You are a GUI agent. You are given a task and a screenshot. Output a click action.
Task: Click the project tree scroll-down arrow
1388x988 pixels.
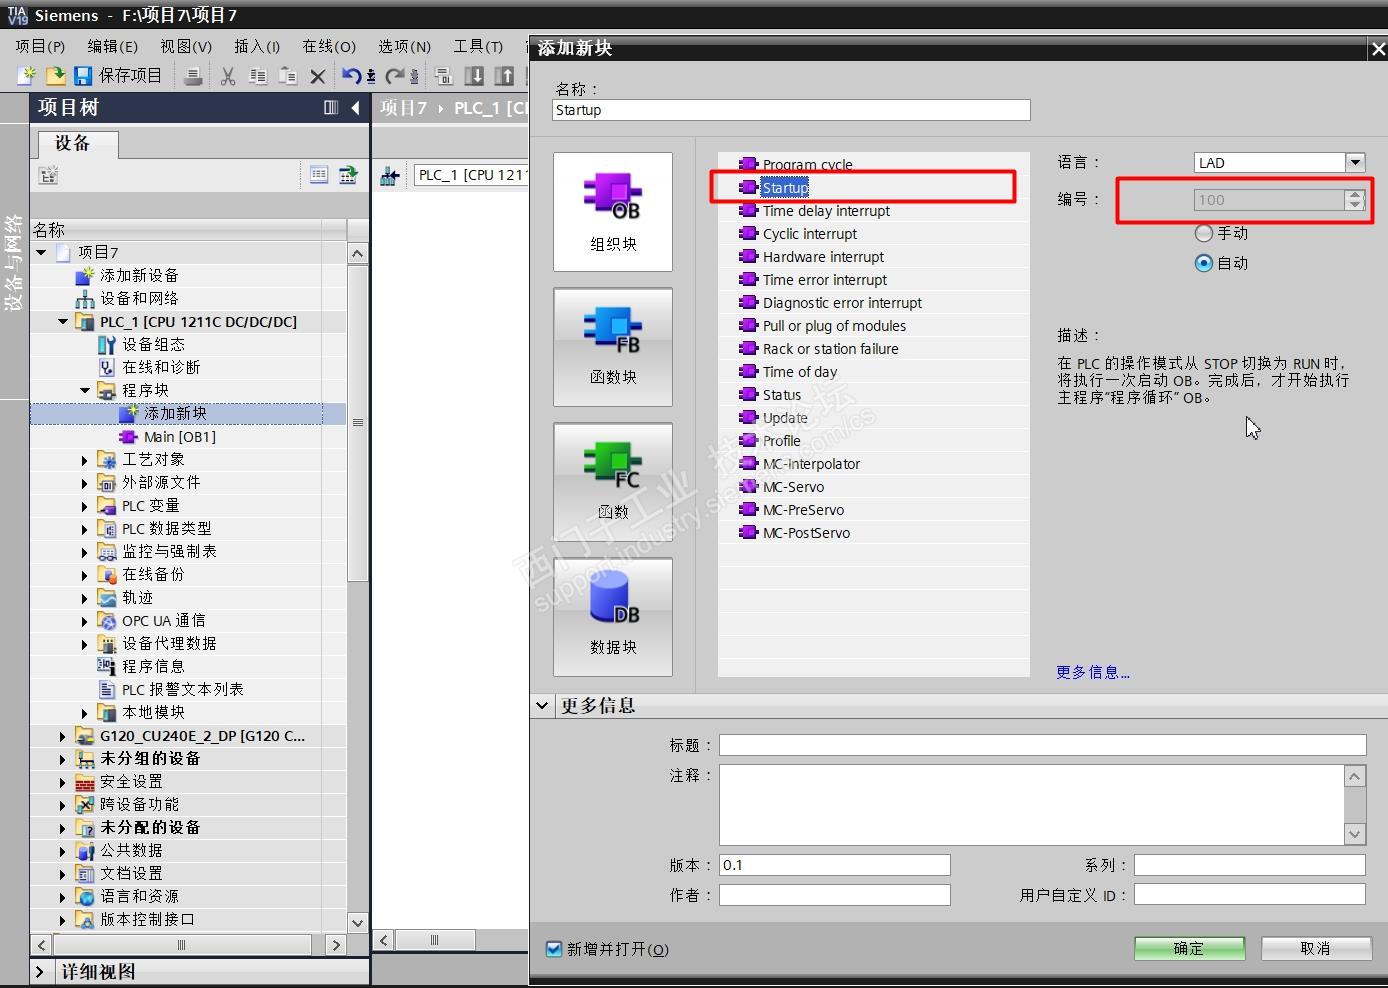click(357, 922)
